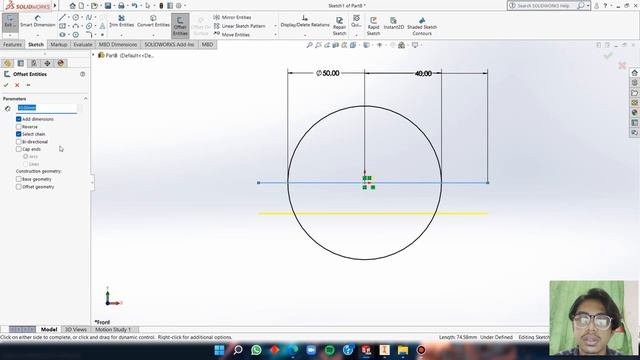Toggle Add dimensions checkbox
Image resolution: width=640 pixels, height=360 pixels.
(18, 119)
